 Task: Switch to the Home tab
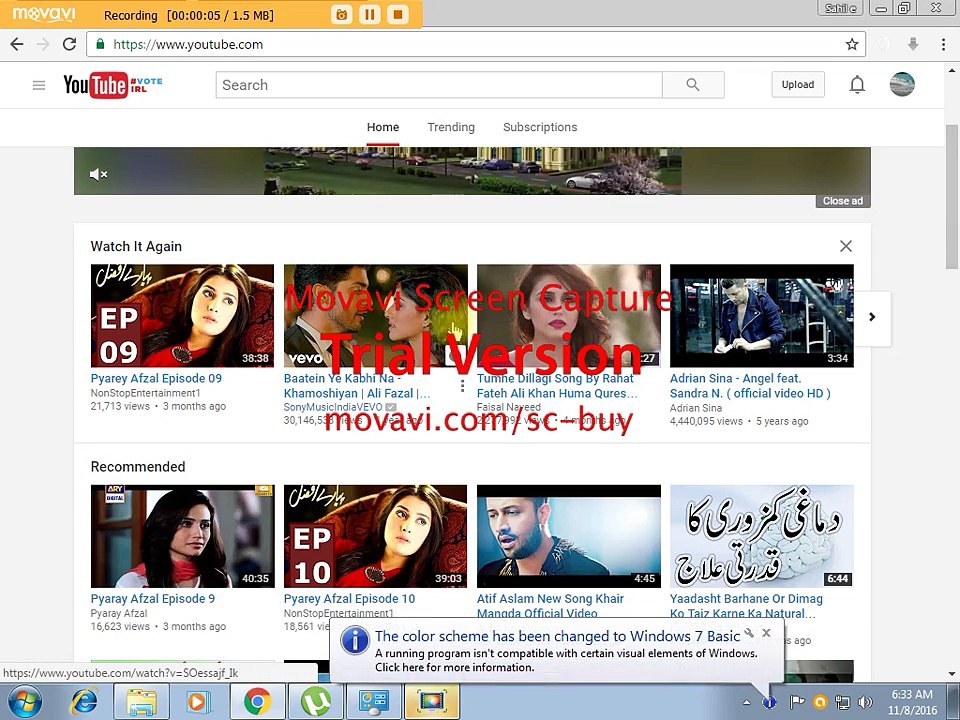pyautogui.click(x=383, y=127)
